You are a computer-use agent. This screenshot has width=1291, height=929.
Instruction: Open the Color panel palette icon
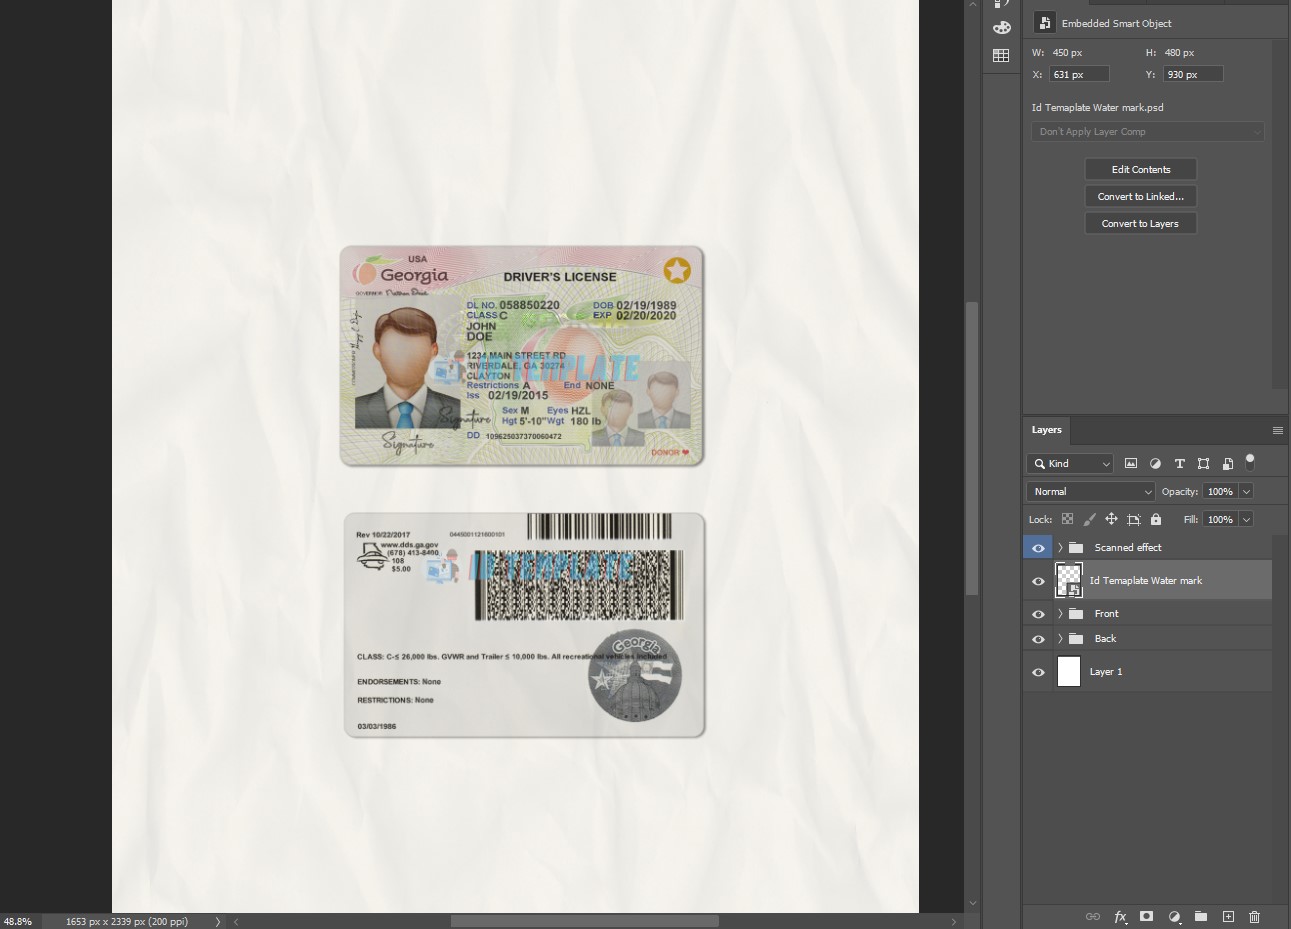tap(1001, 28)
